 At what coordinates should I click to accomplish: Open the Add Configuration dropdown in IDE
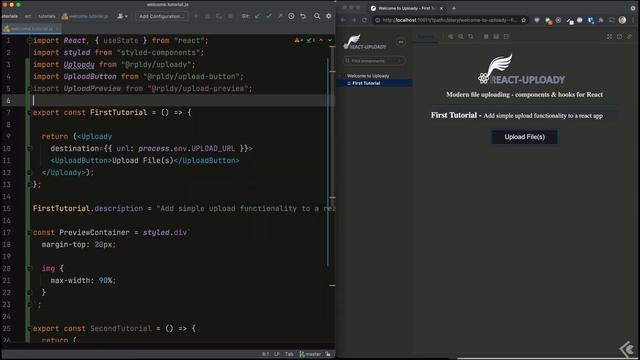coord(162,16)
